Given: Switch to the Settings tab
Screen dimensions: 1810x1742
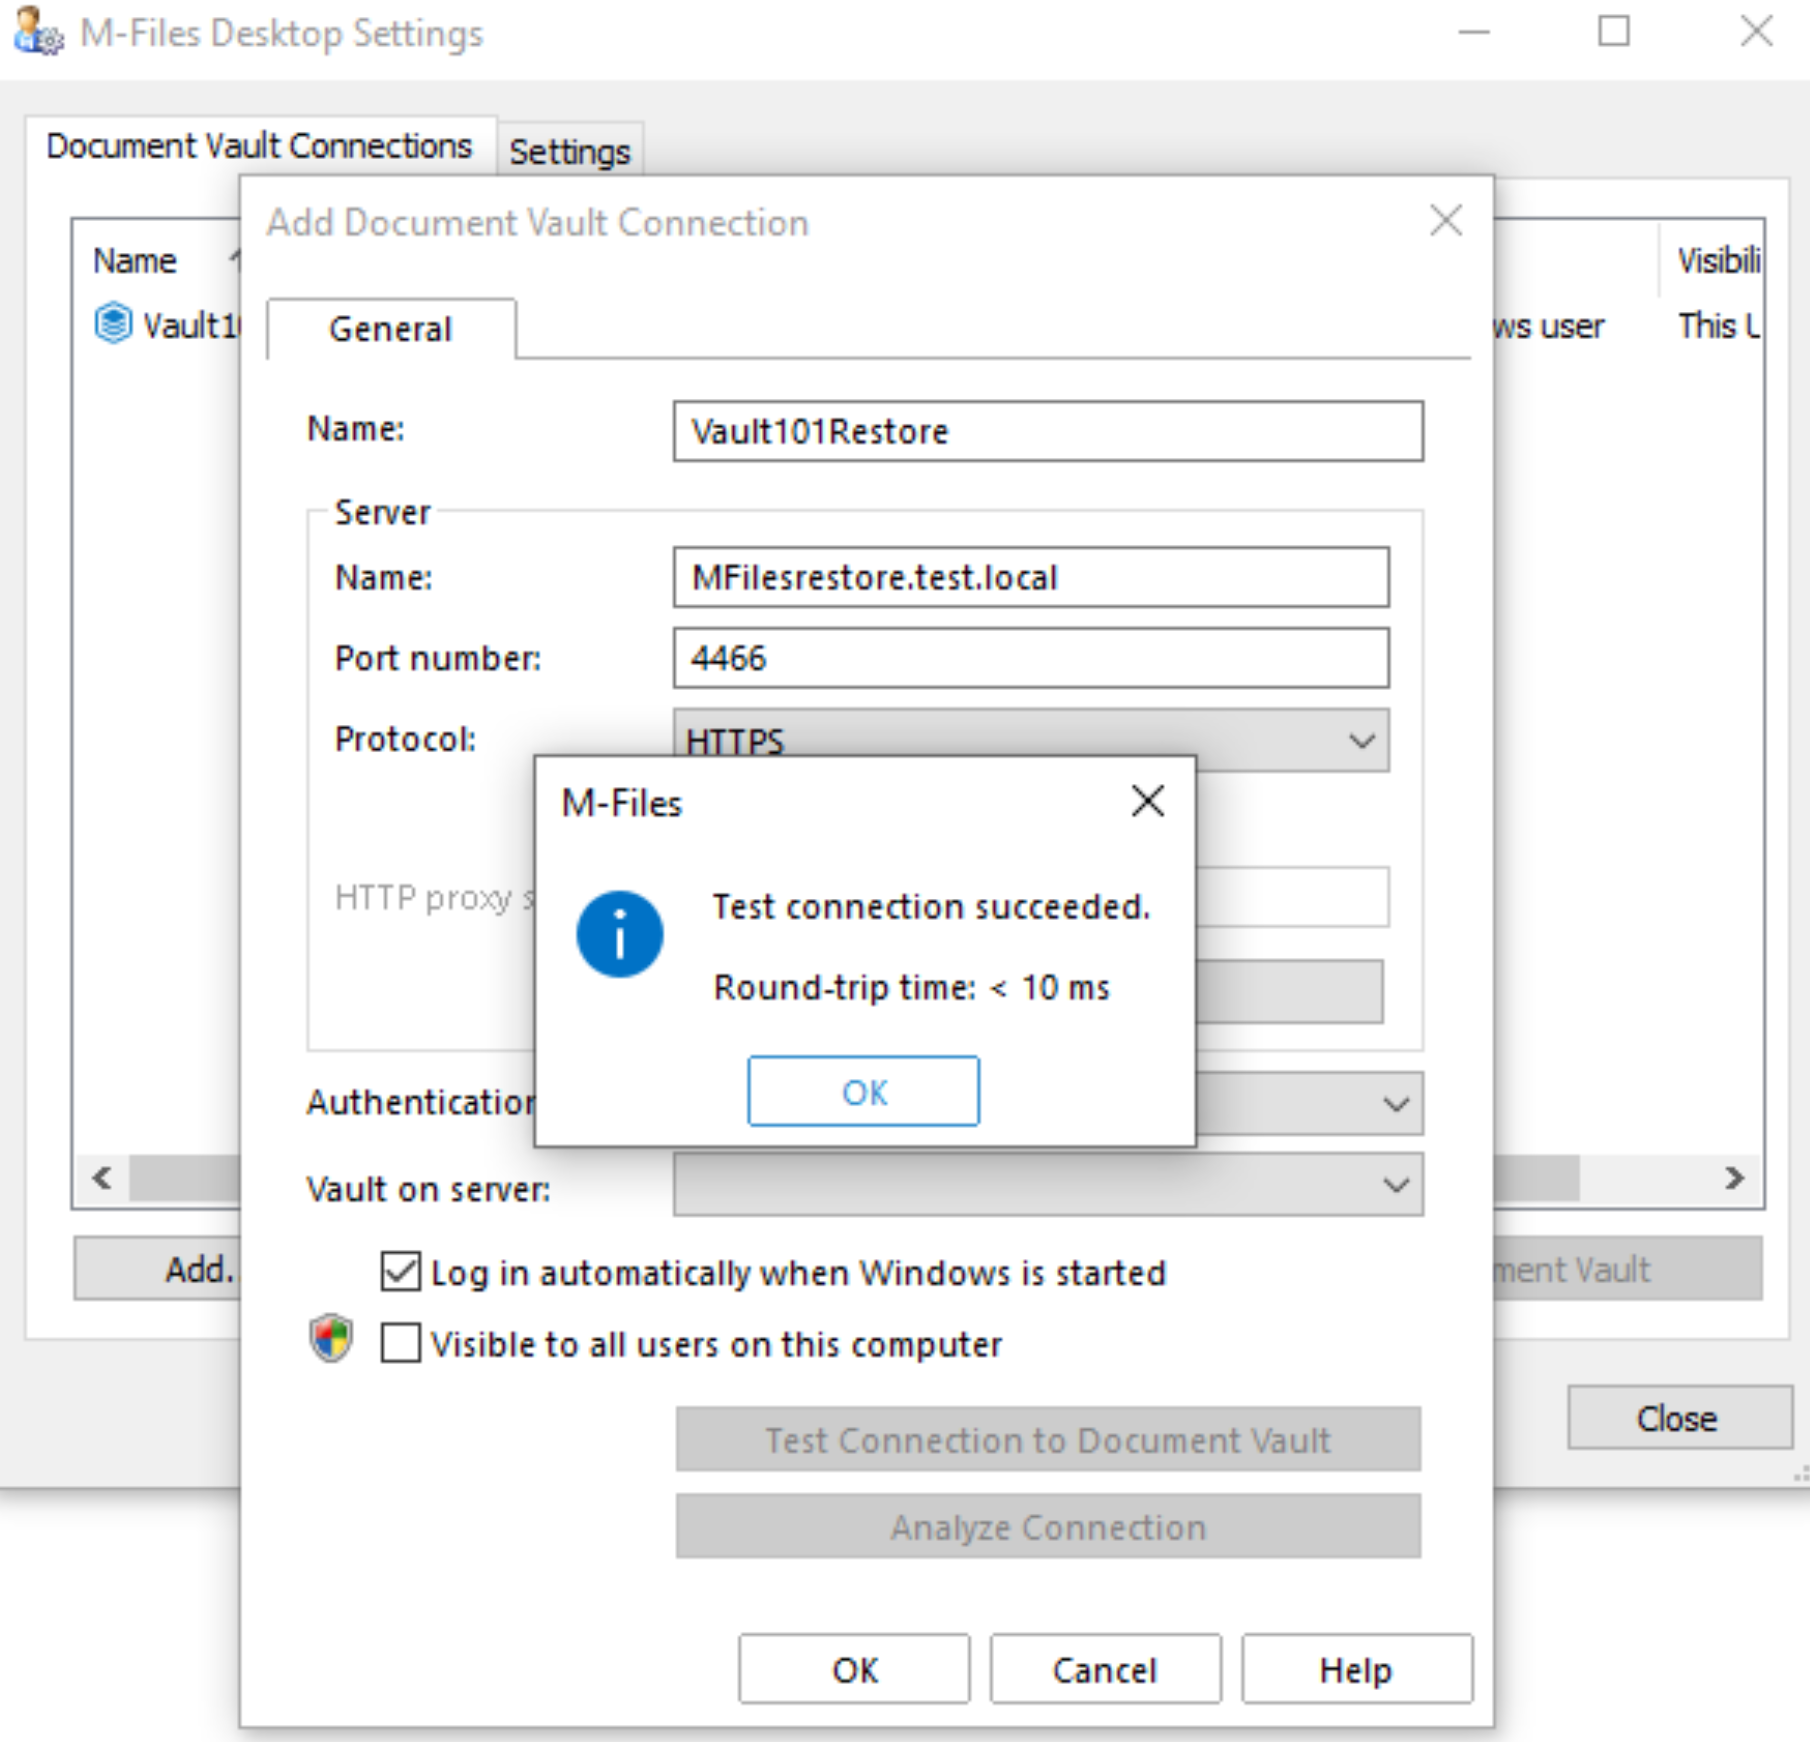Looking at the screenshot, I should [570, 151].
